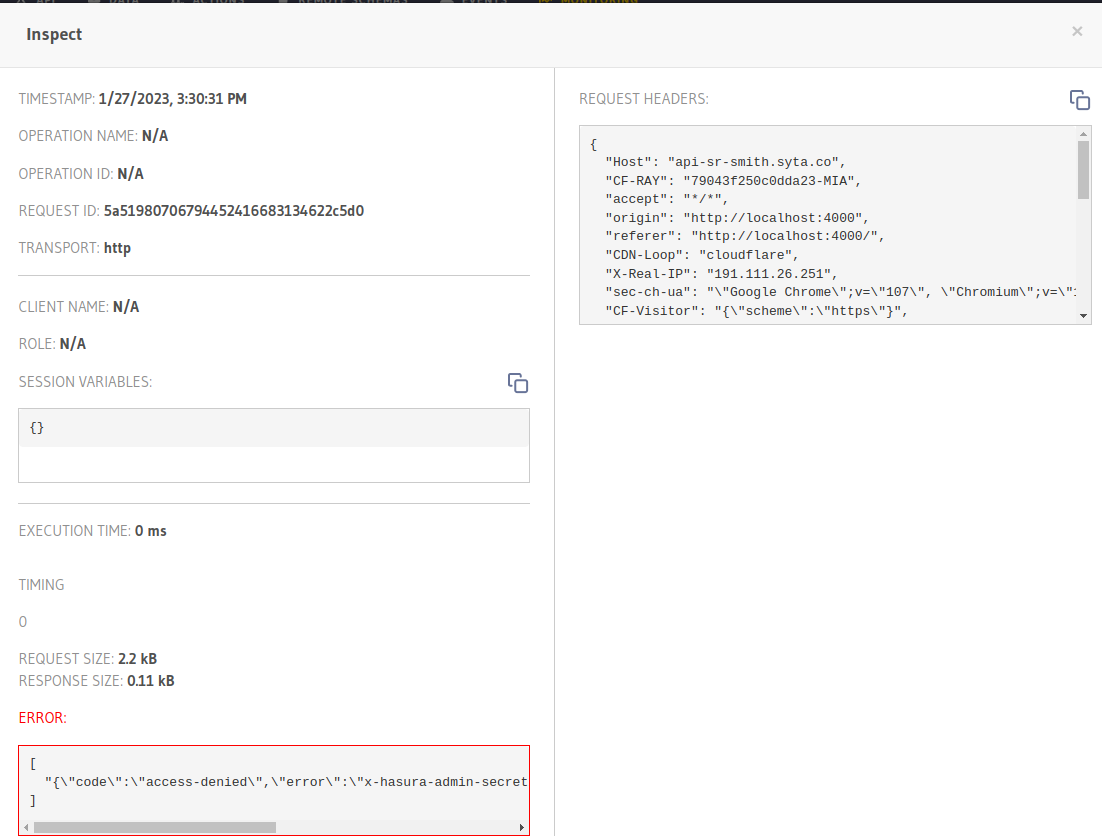Click the timestamp value in the Inspect panel
Viewport: 1102px width, 836px height.
tap(175, 98)
